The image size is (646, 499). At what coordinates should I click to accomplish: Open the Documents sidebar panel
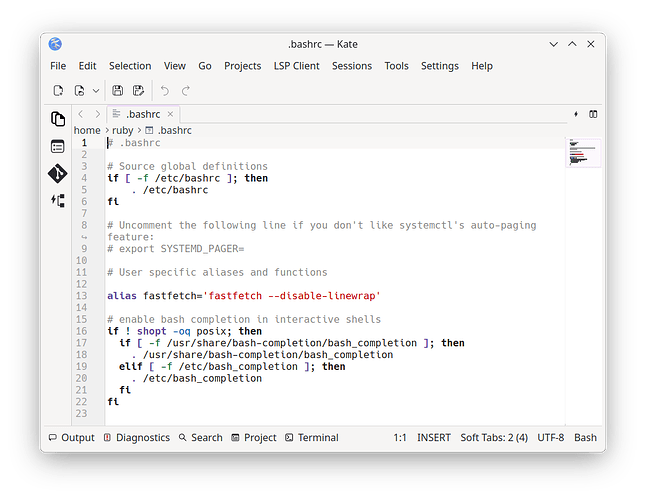point(58,119)
